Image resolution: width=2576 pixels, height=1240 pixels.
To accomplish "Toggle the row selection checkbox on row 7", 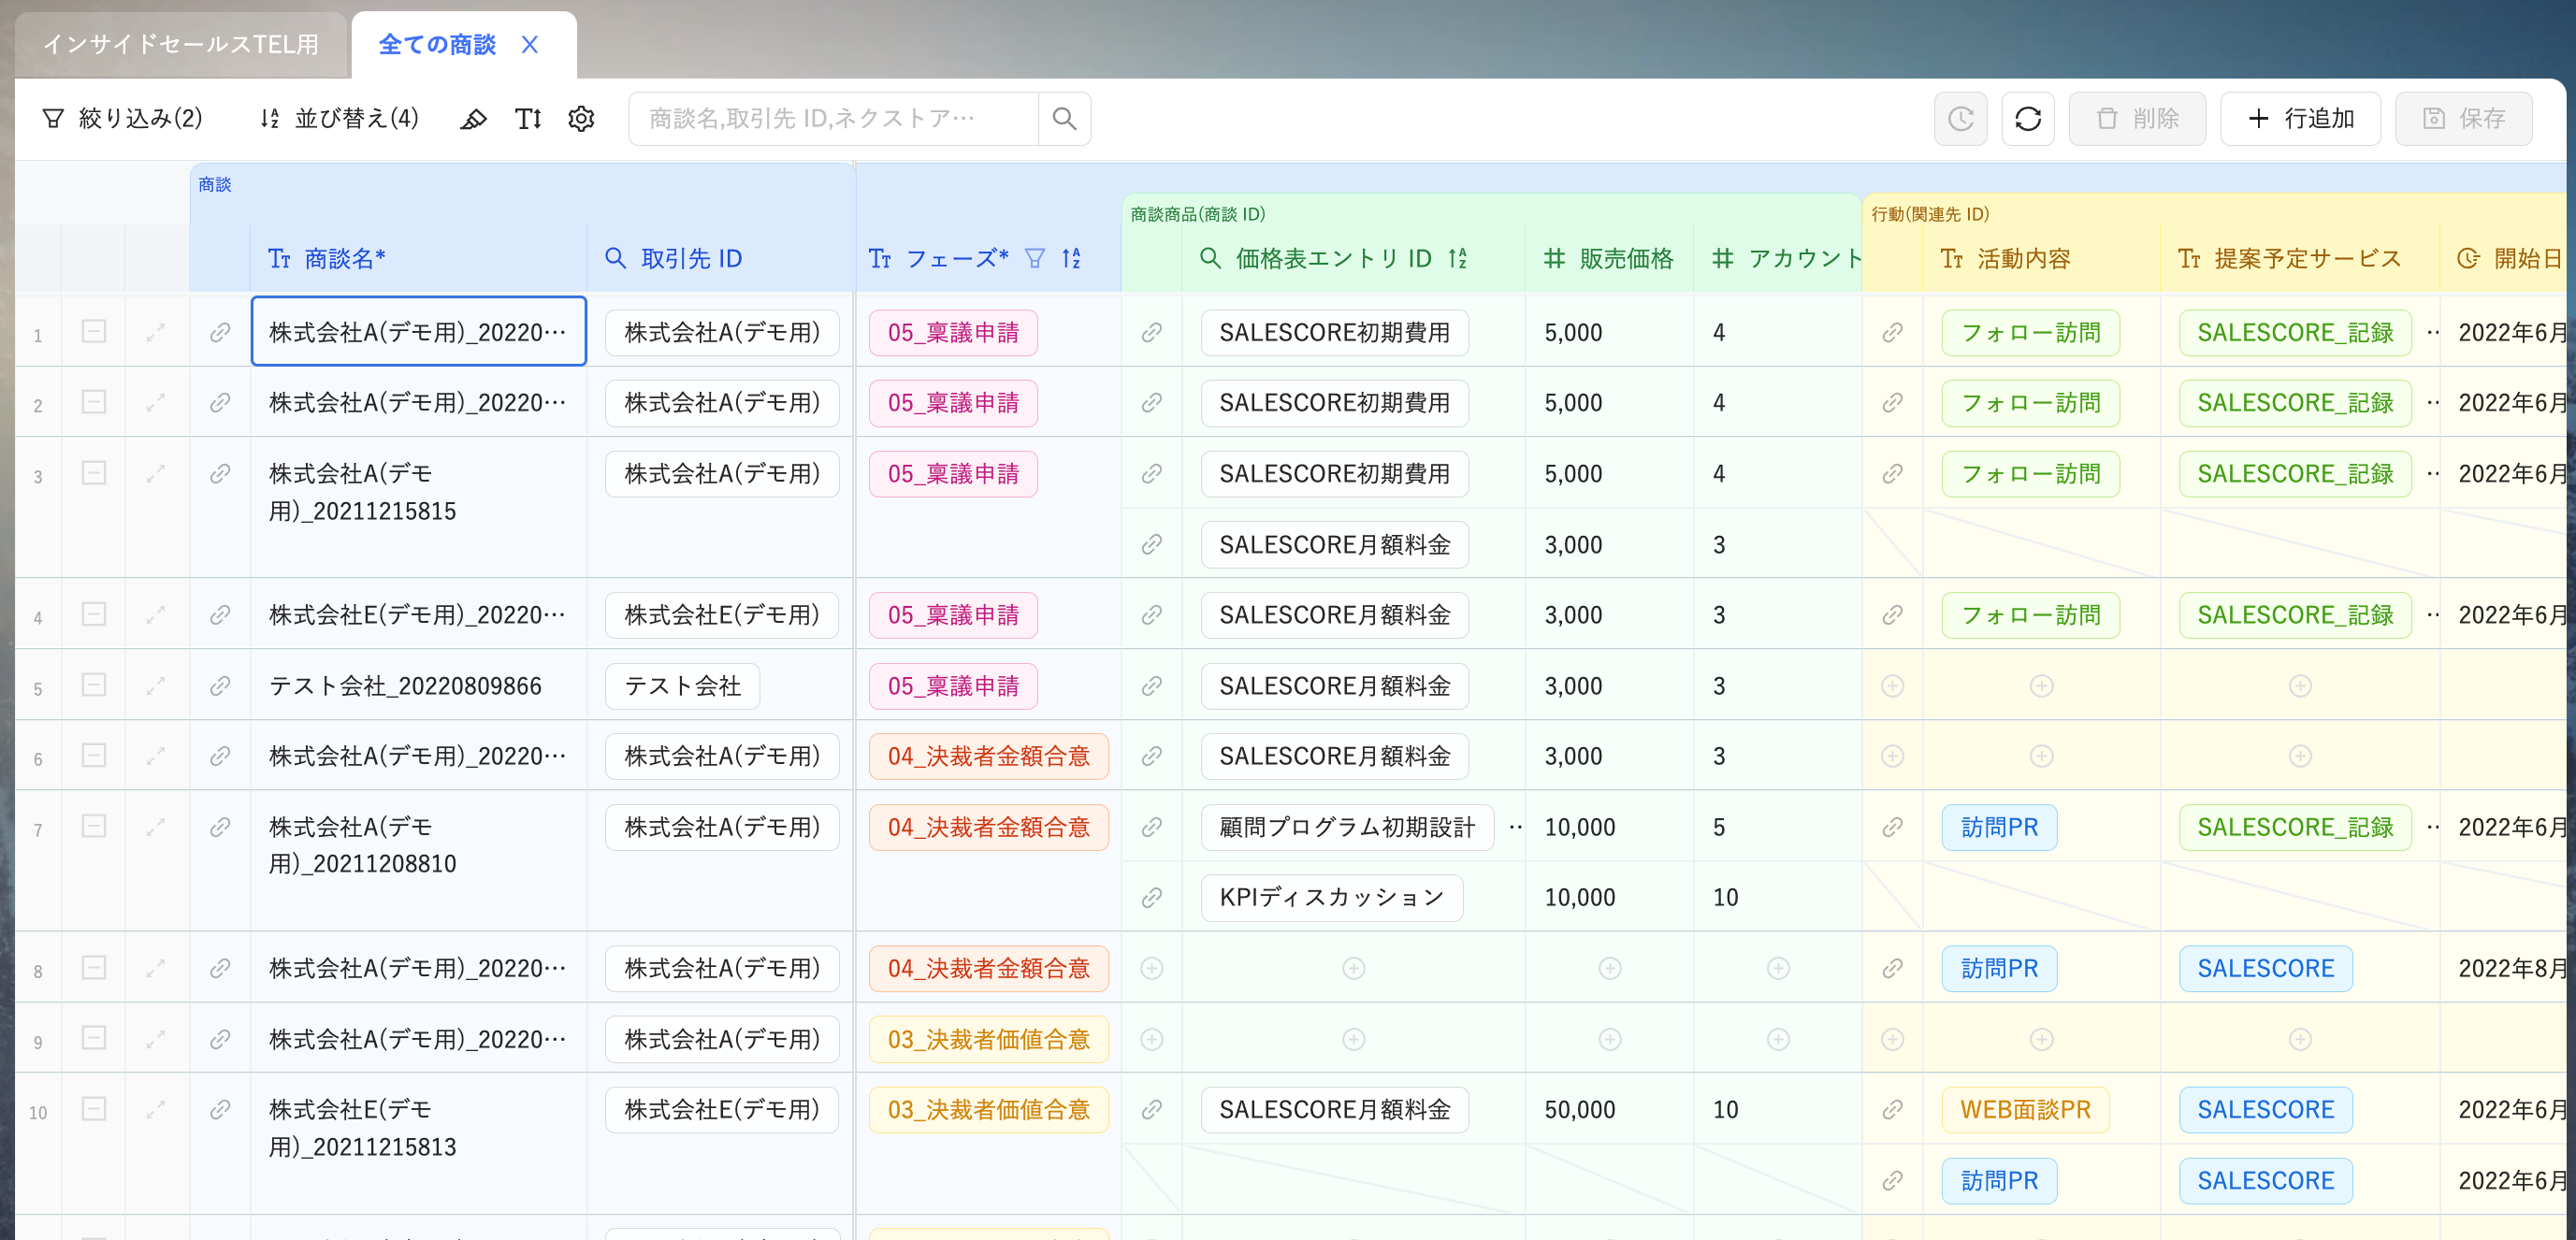I will point(94,827).
